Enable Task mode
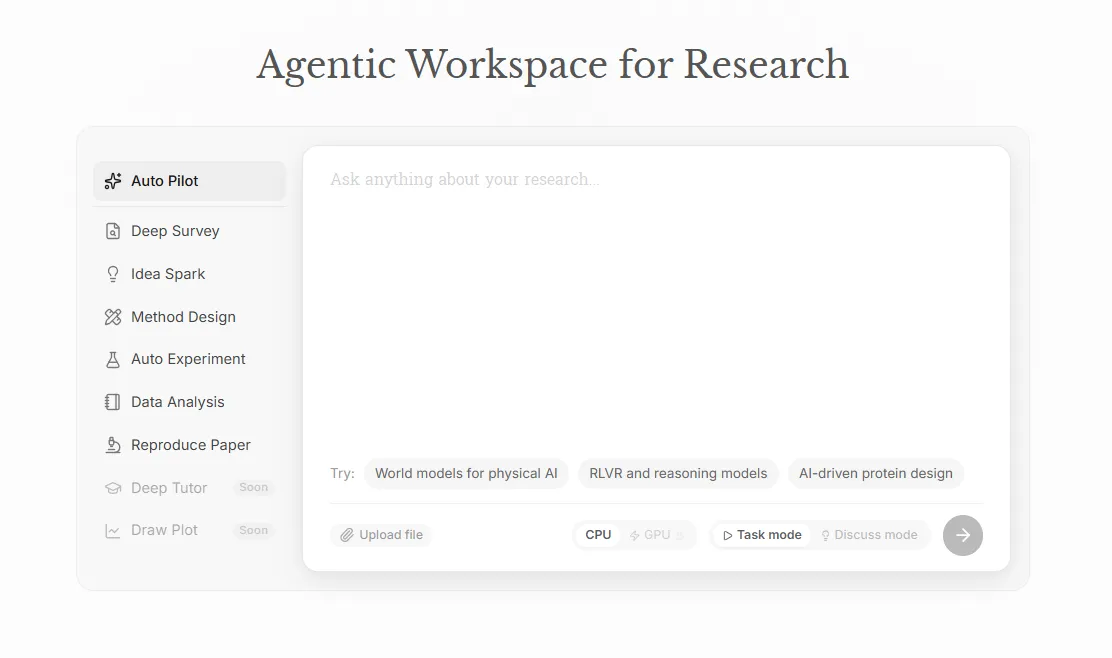Screen dimensions: 1112x658 click(x=762, y=535)
